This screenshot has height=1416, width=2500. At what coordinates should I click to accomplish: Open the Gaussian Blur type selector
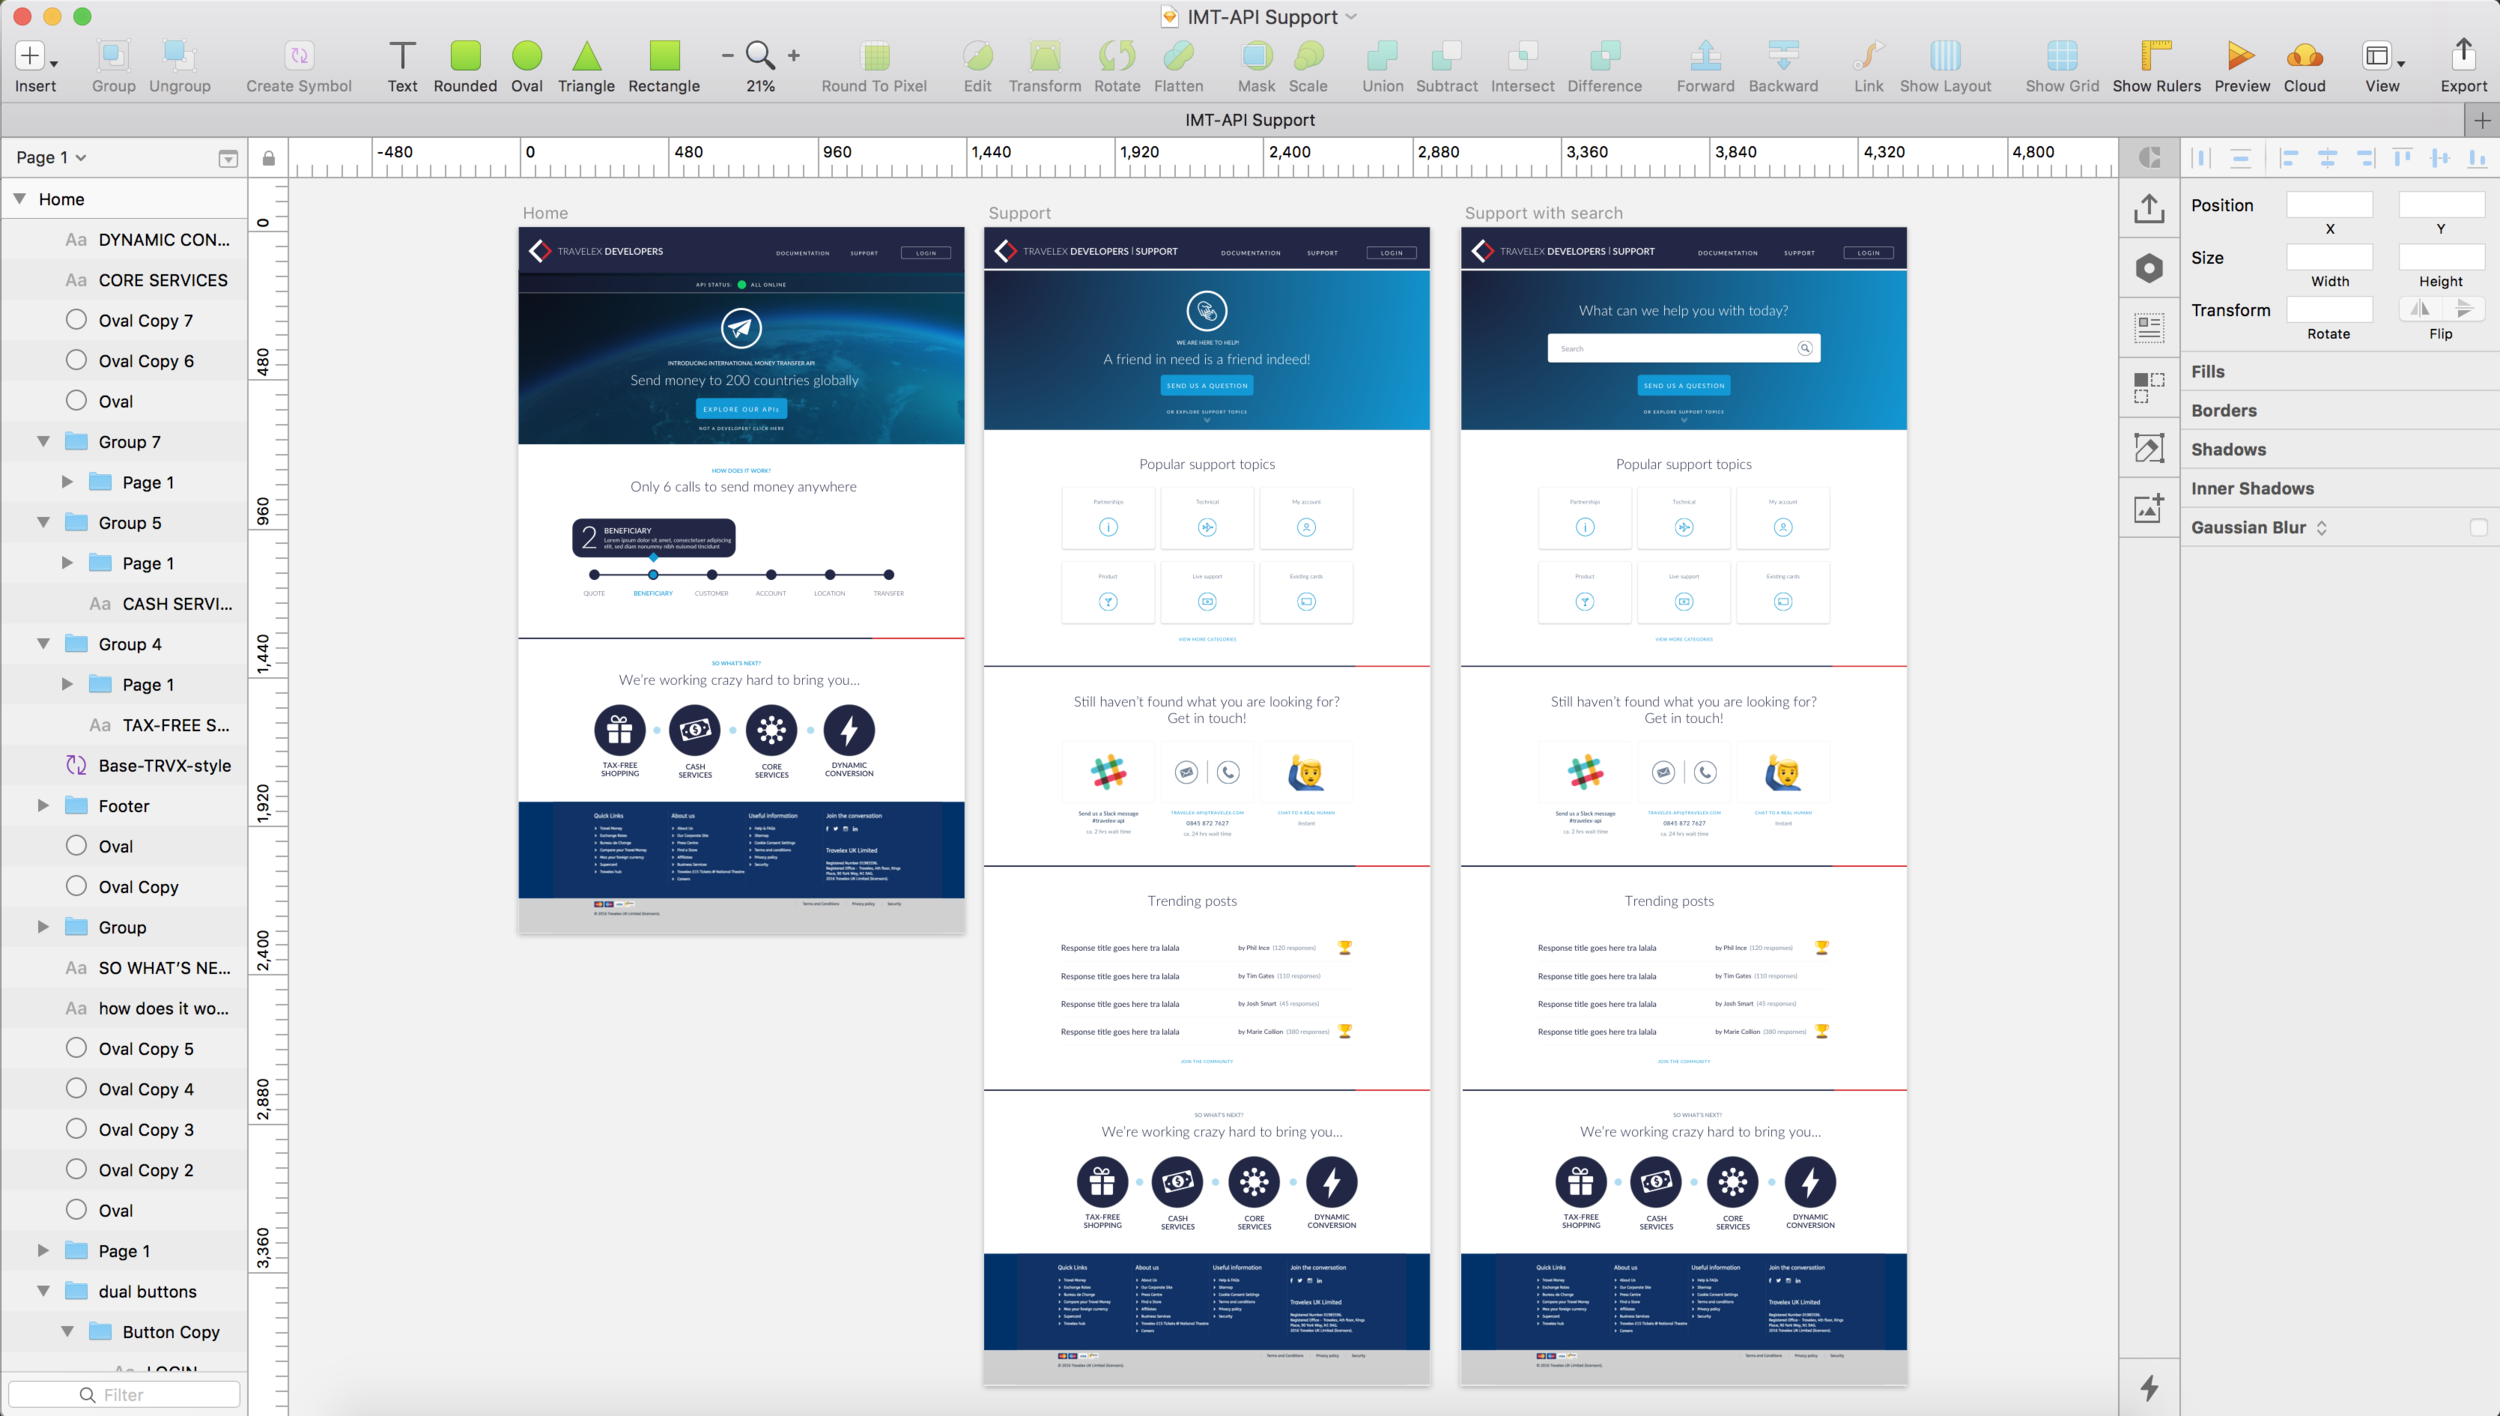[x=2321, y=528]
